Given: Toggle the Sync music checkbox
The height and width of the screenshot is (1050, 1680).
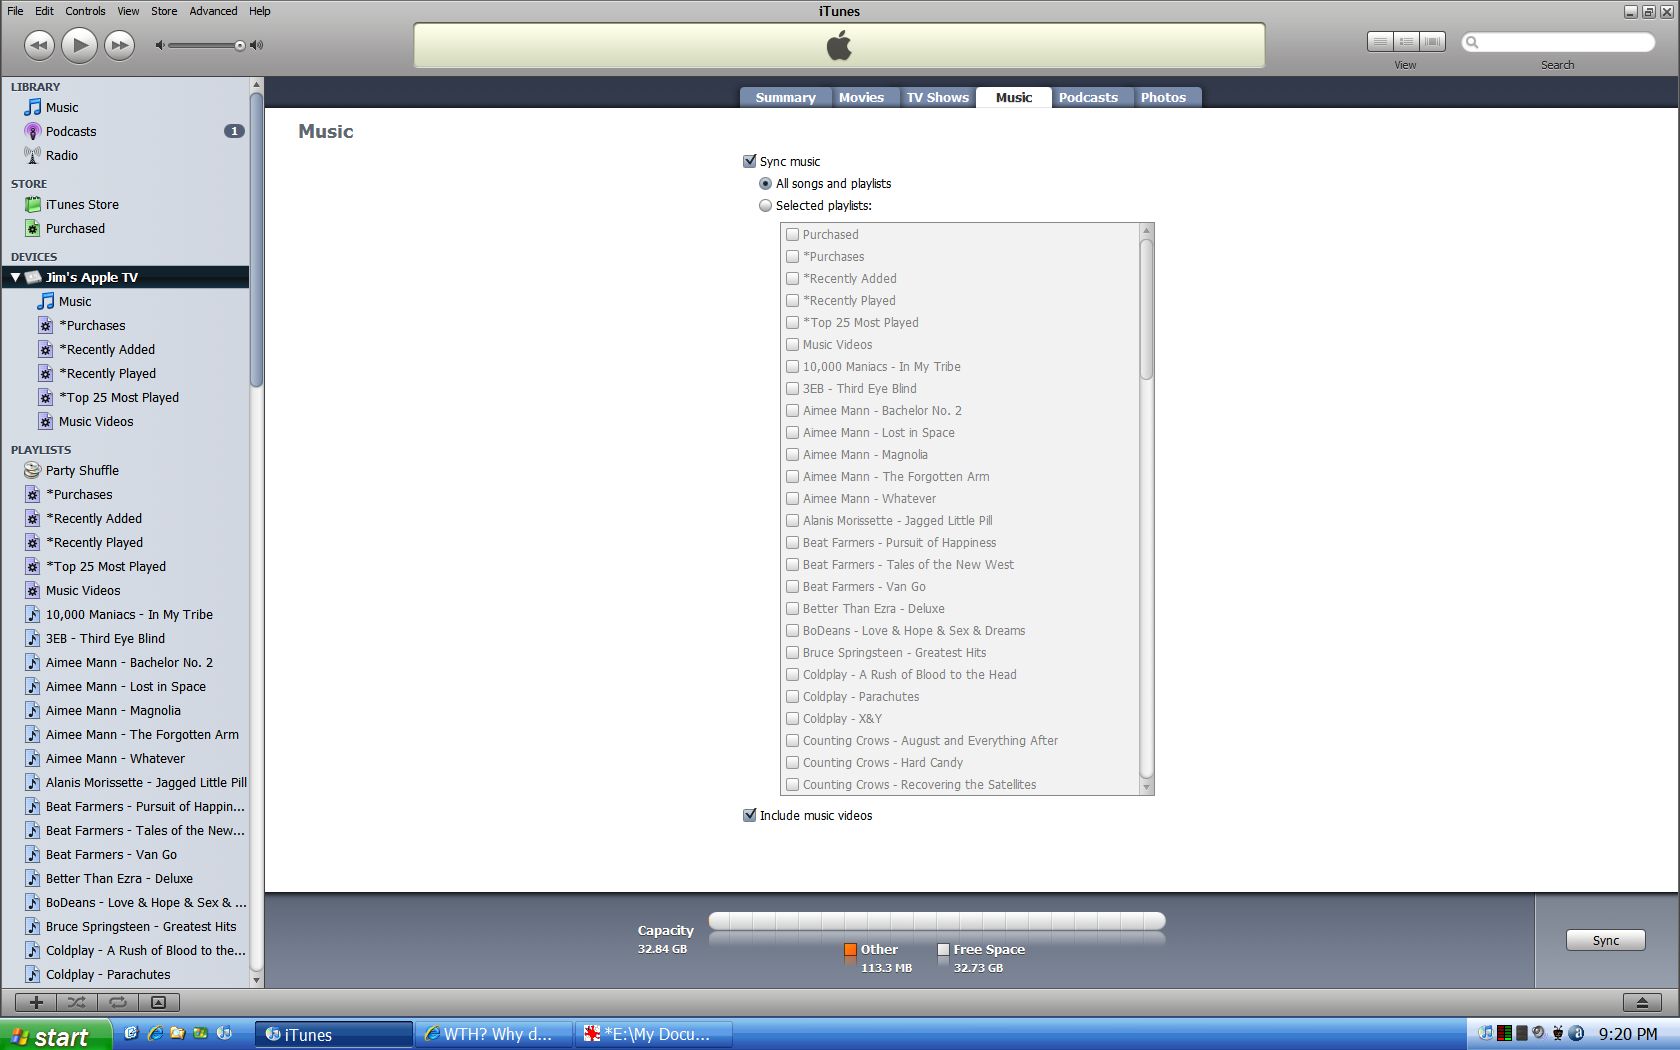Looking at the screenshot, I should click(x=750, y=161).
